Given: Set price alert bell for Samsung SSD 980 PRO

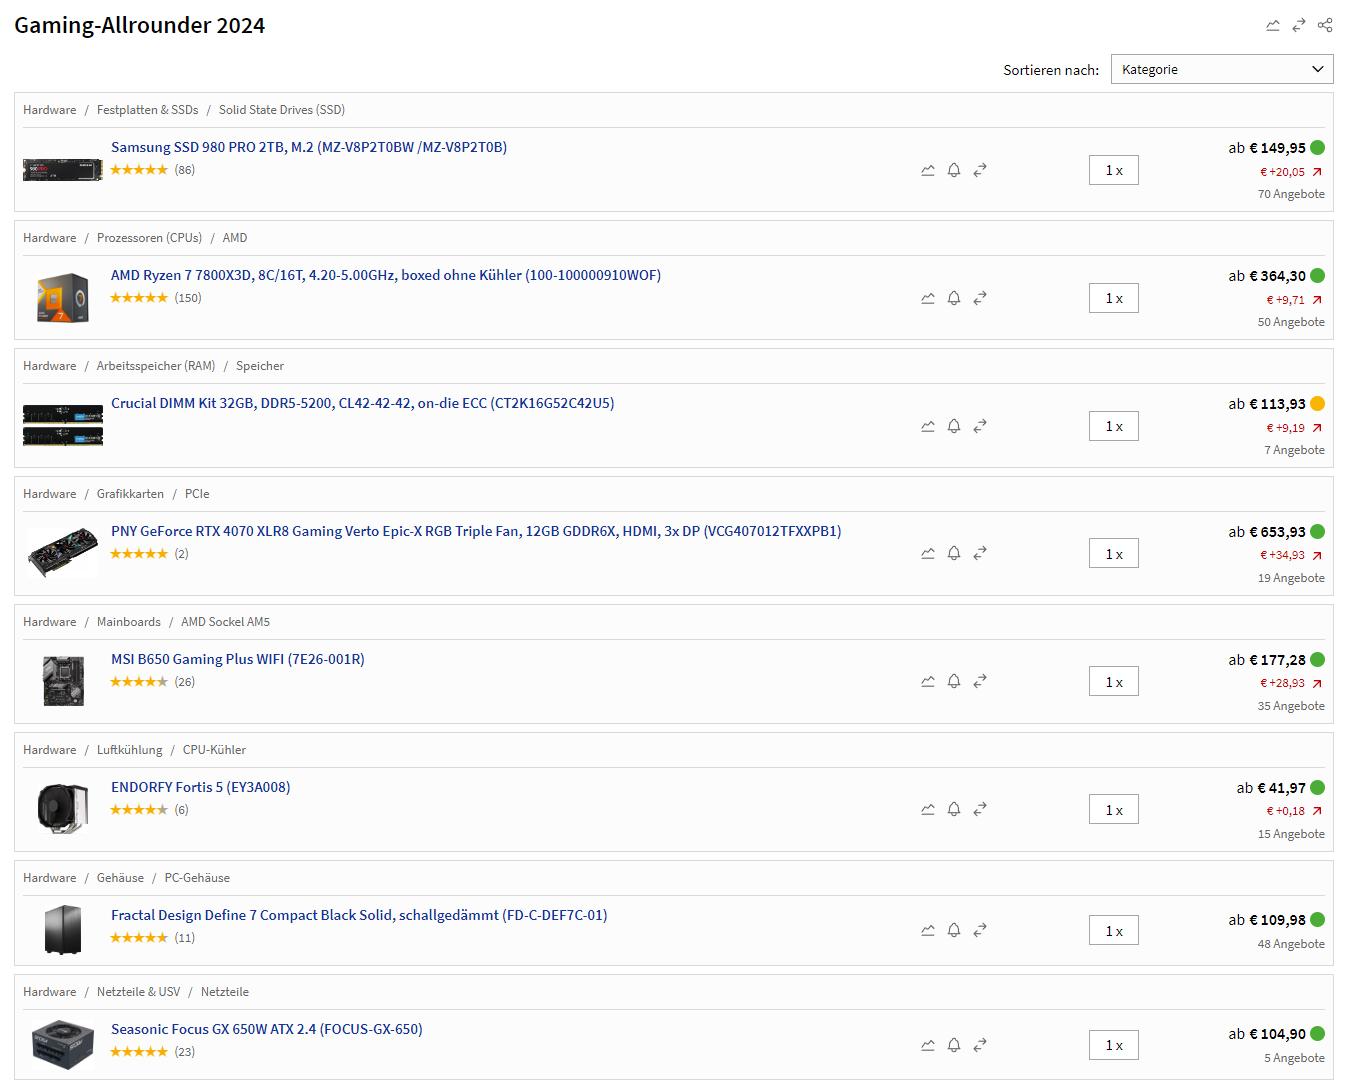Looking at the screenshot, I should point(954,170).
